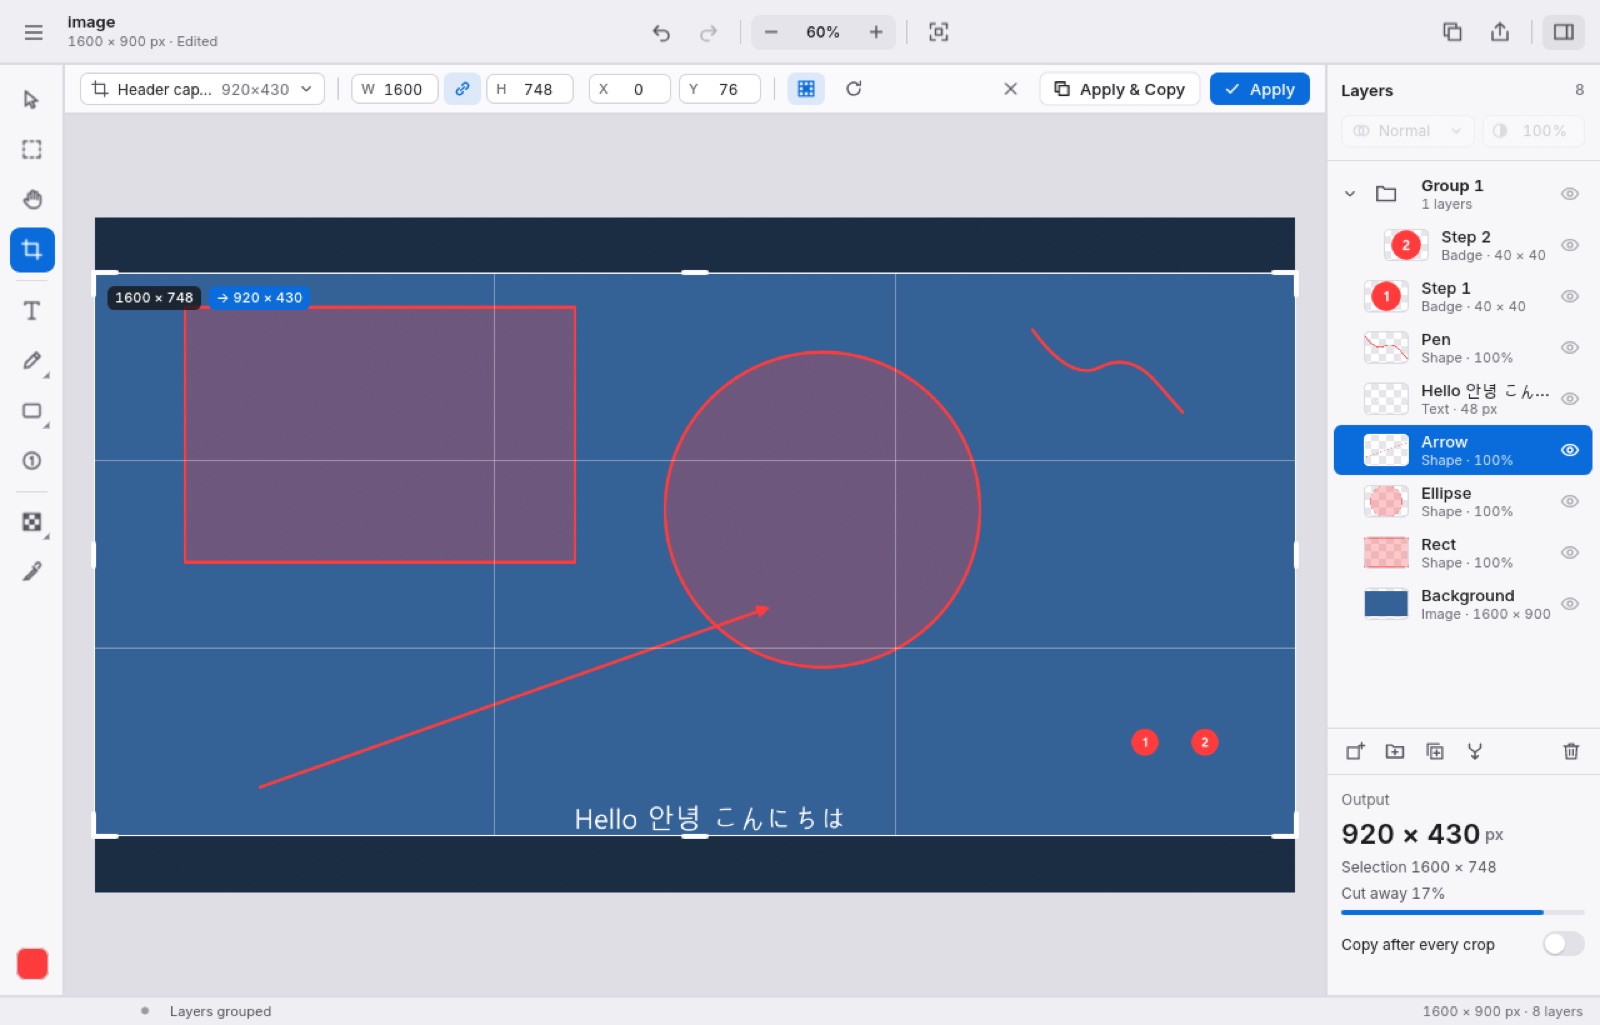Viewport: 1600px width, 1025px height.
Task: Select the Pen drawing tool
Action: coord(32,360)
